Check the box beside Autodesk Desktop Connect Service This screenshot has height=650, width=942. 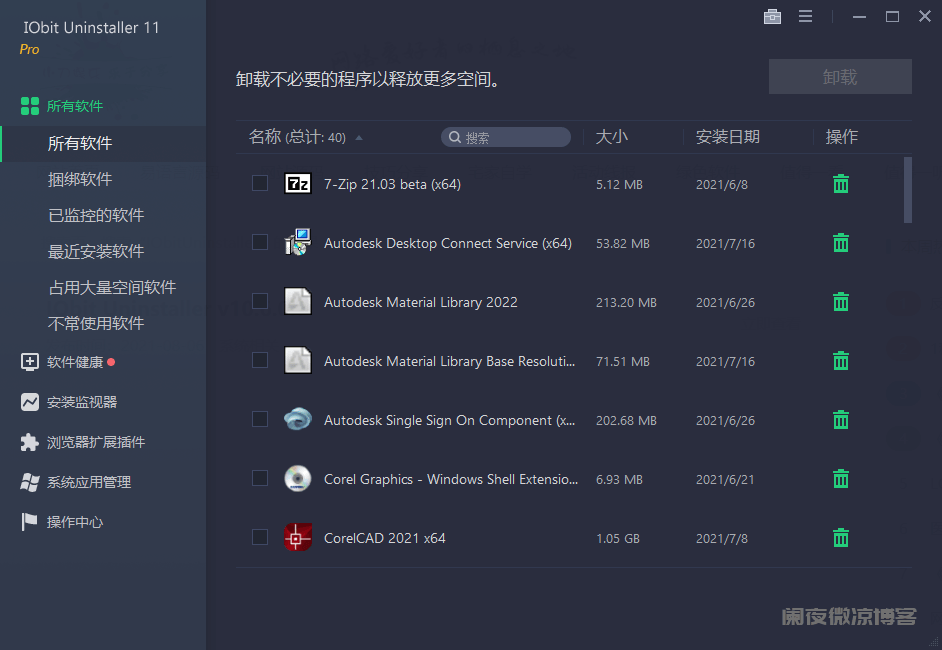260,242
